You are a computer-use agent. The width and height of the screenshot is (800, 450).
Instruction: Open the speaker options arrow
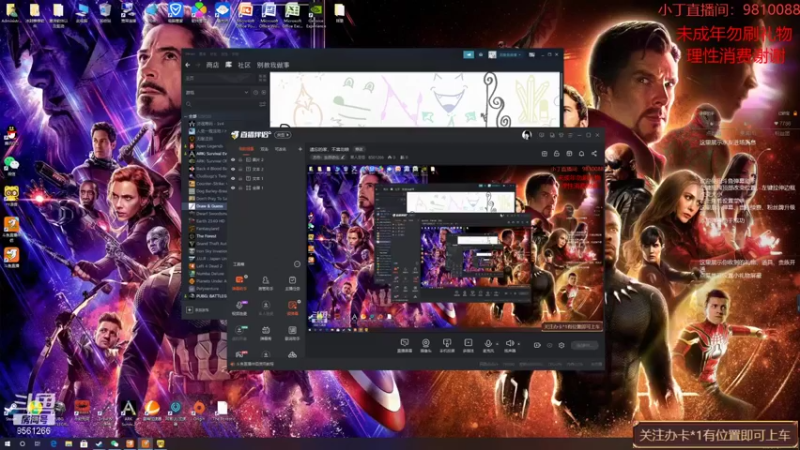point(519,344)
